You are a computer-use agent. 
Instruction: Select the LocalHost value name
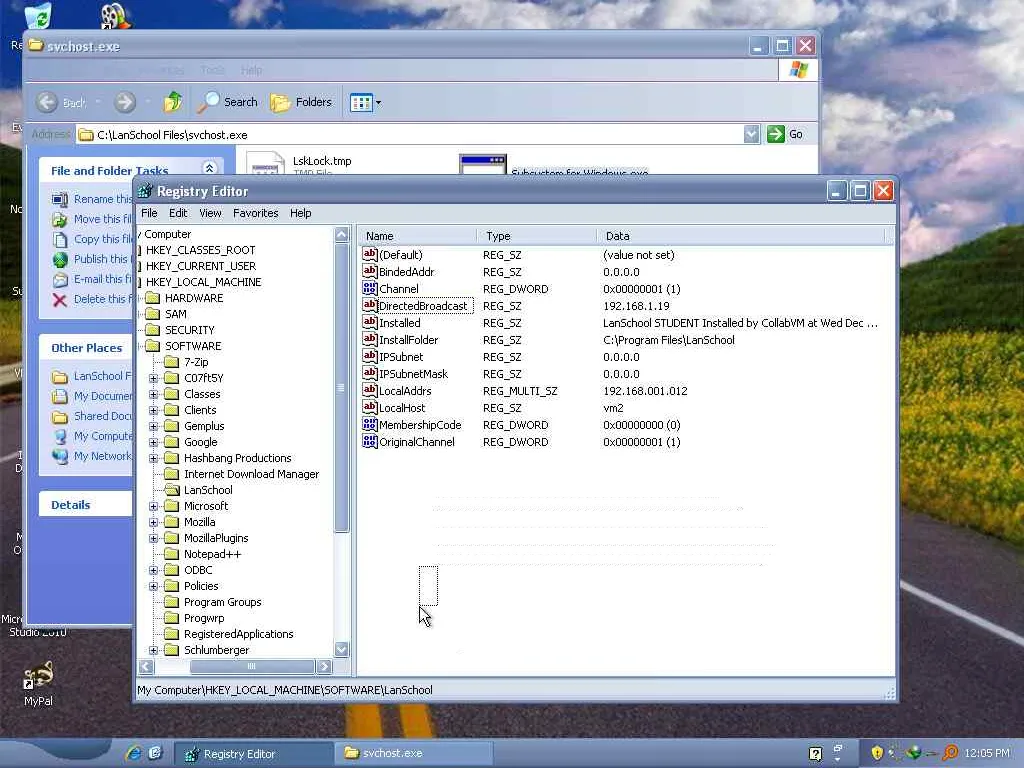[402, 408]
